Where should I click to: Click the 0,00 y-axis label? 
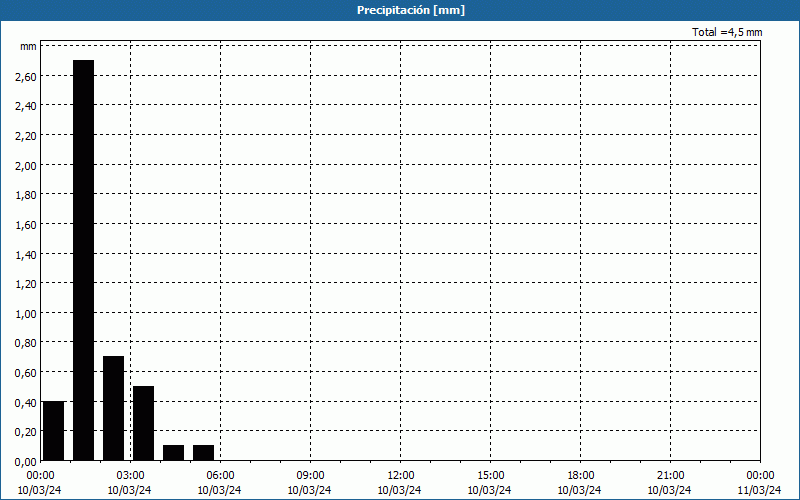[x=26, y=461]
